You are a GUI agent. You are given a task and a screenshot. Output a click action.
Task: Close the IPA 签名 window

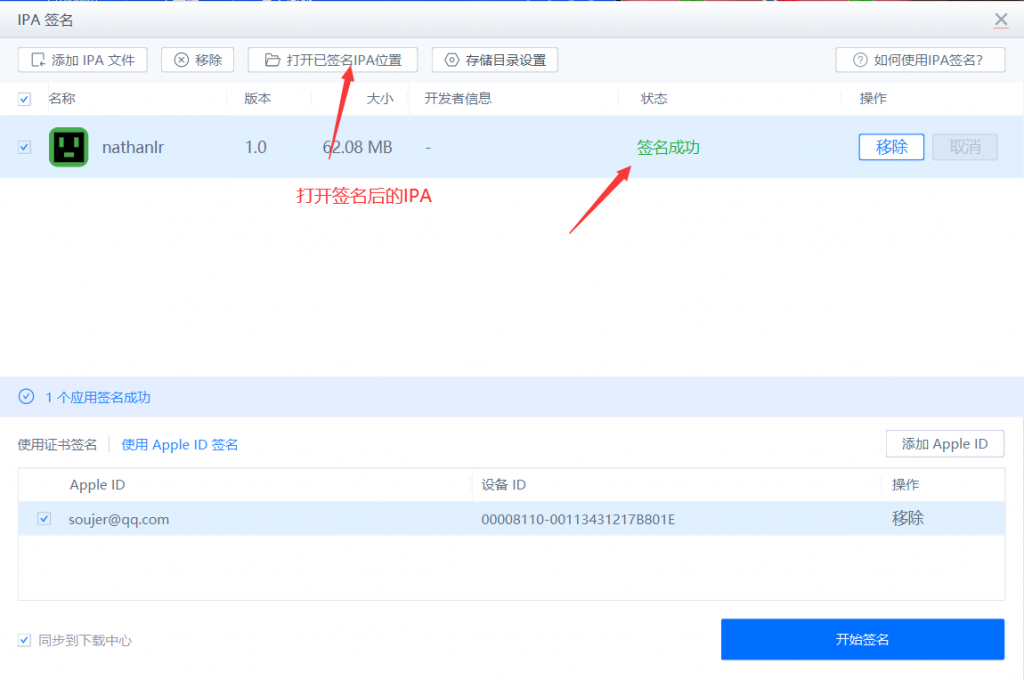tap(1000, 20)
